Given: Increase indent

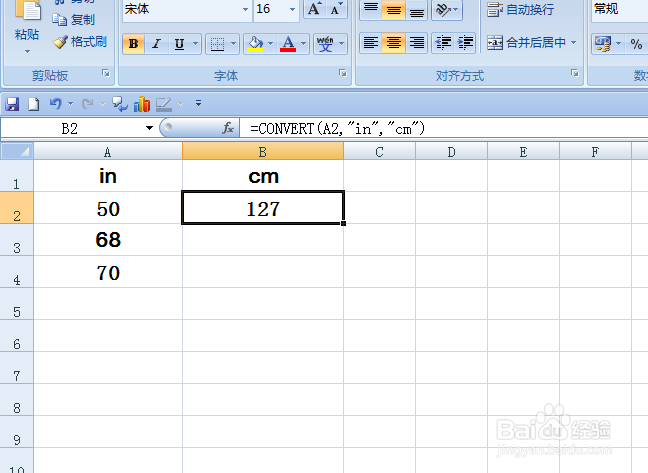Looking at the screenshot, I should click(466, 43).
